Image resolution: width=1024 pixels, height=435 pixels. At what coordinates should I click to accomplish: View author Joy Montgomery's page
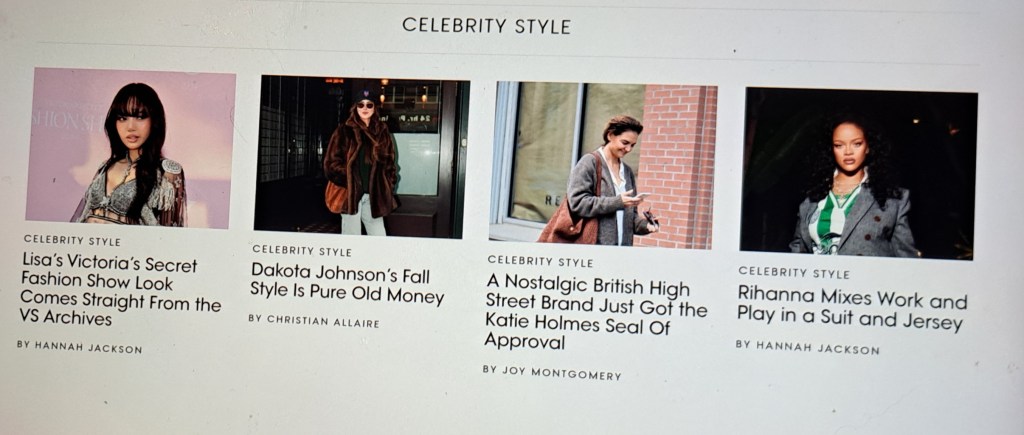click(551, 372)
